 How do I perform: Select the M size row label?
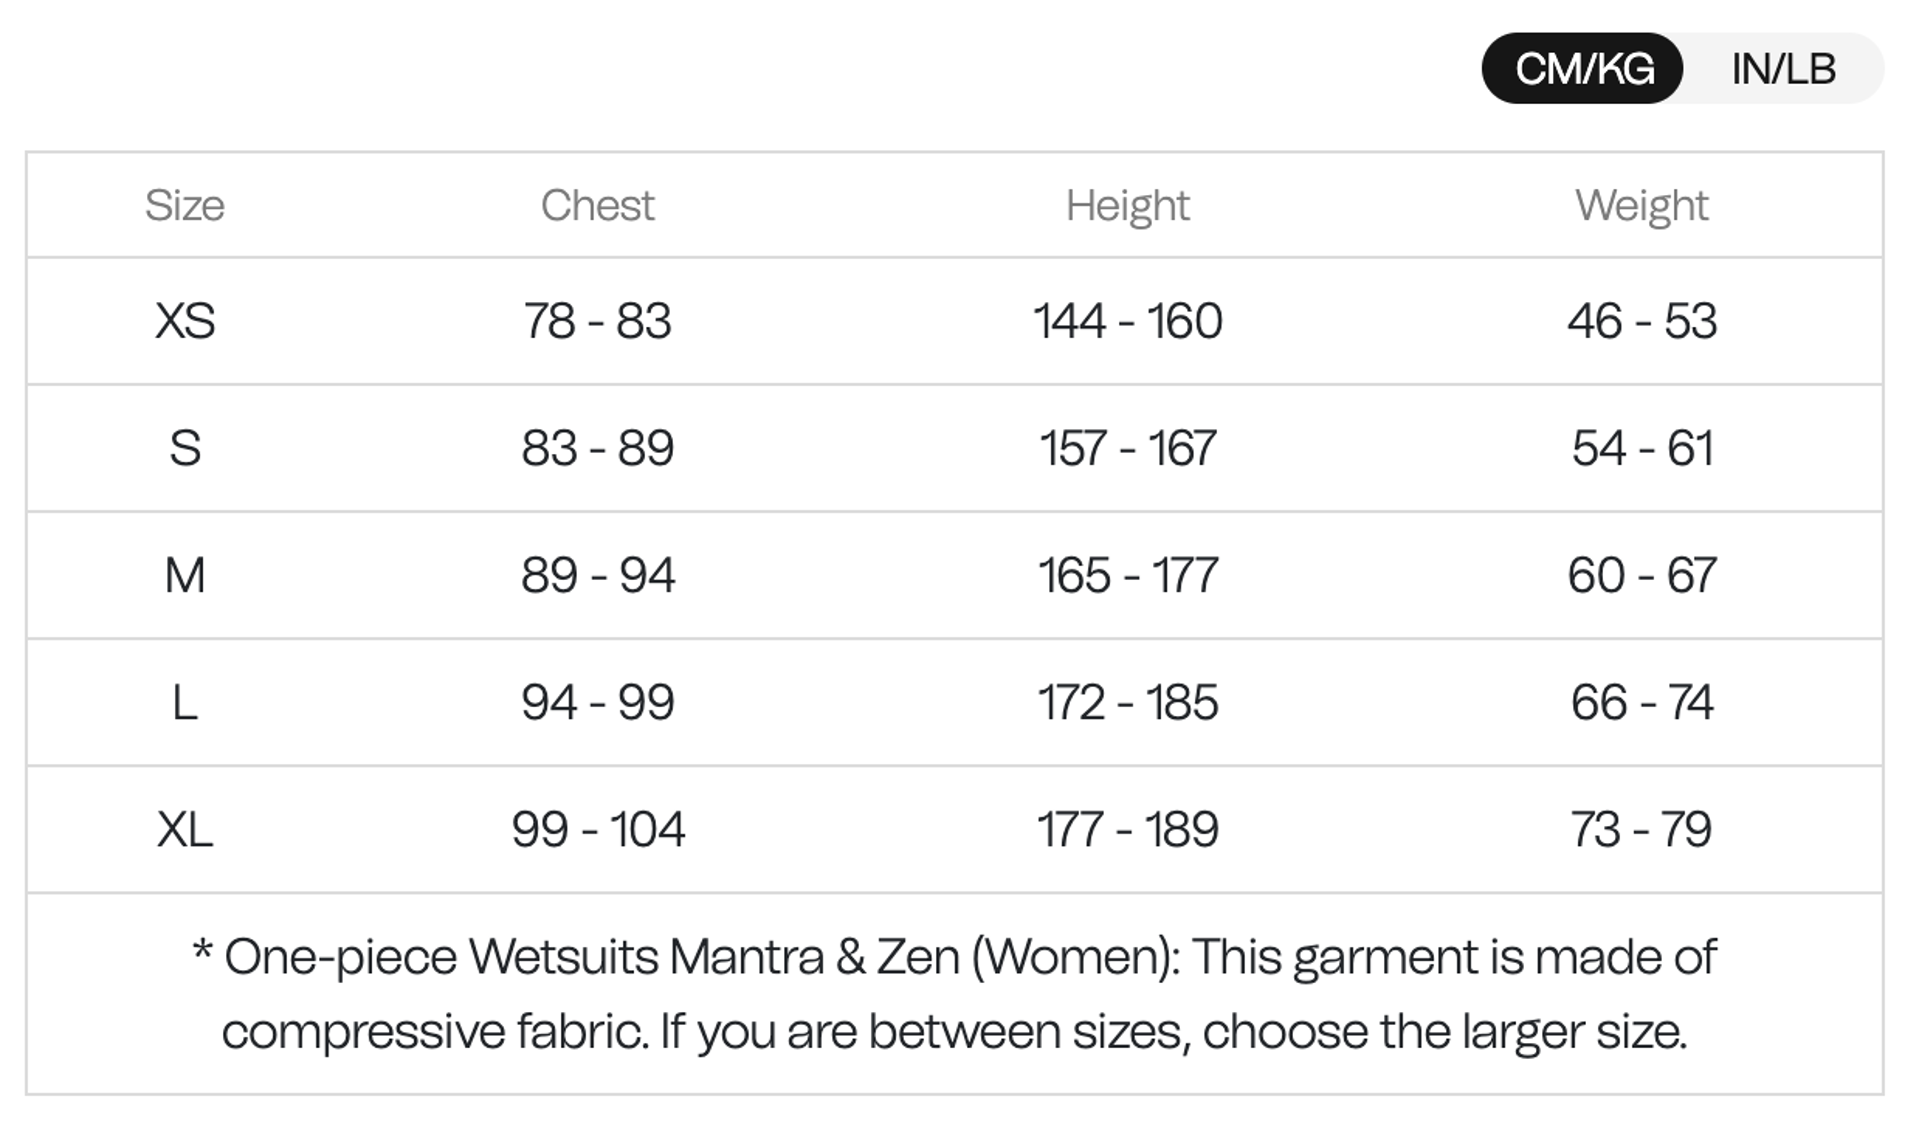185,575
